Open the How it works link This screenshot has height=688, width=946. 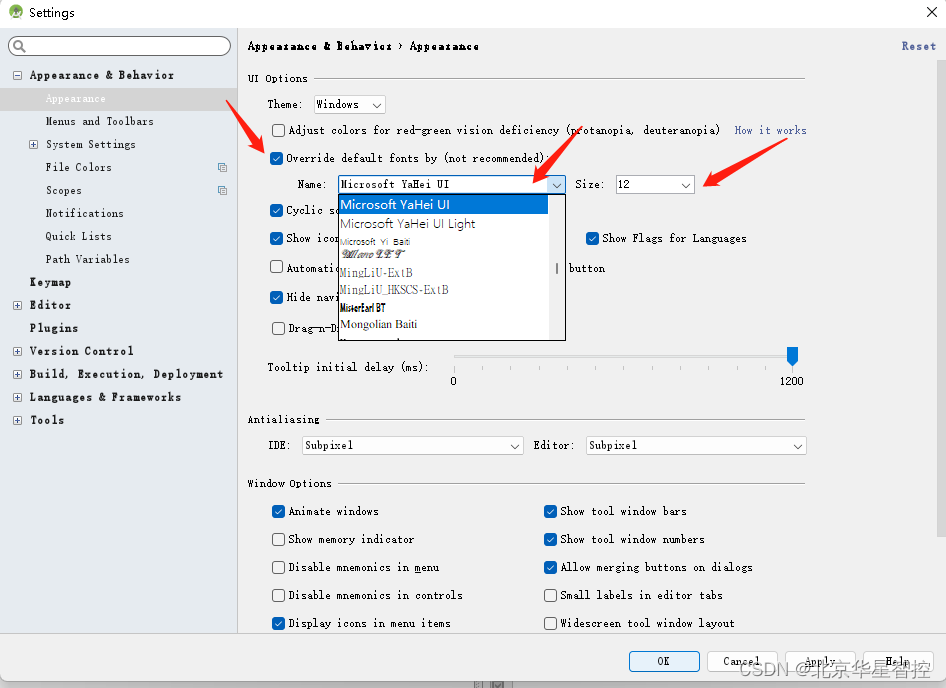tap(770, 130)
